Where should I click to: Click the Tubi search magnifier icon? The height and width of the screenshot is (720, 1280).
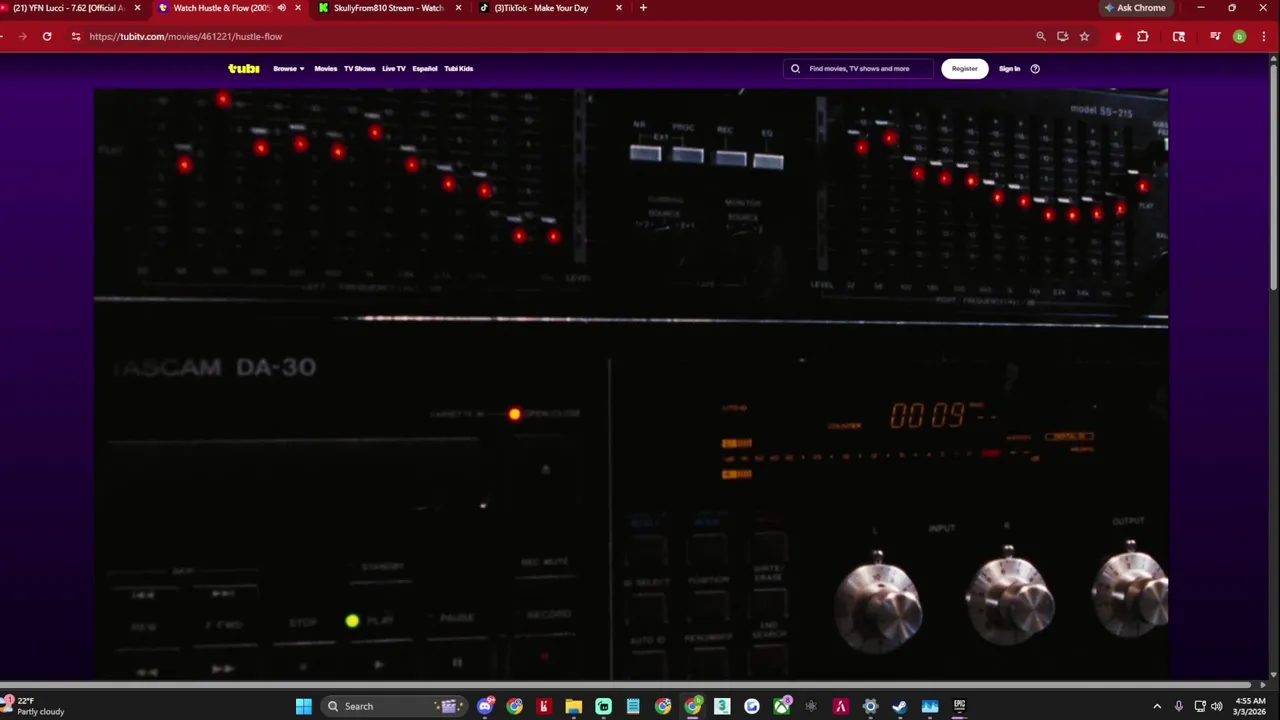(796, 69)
